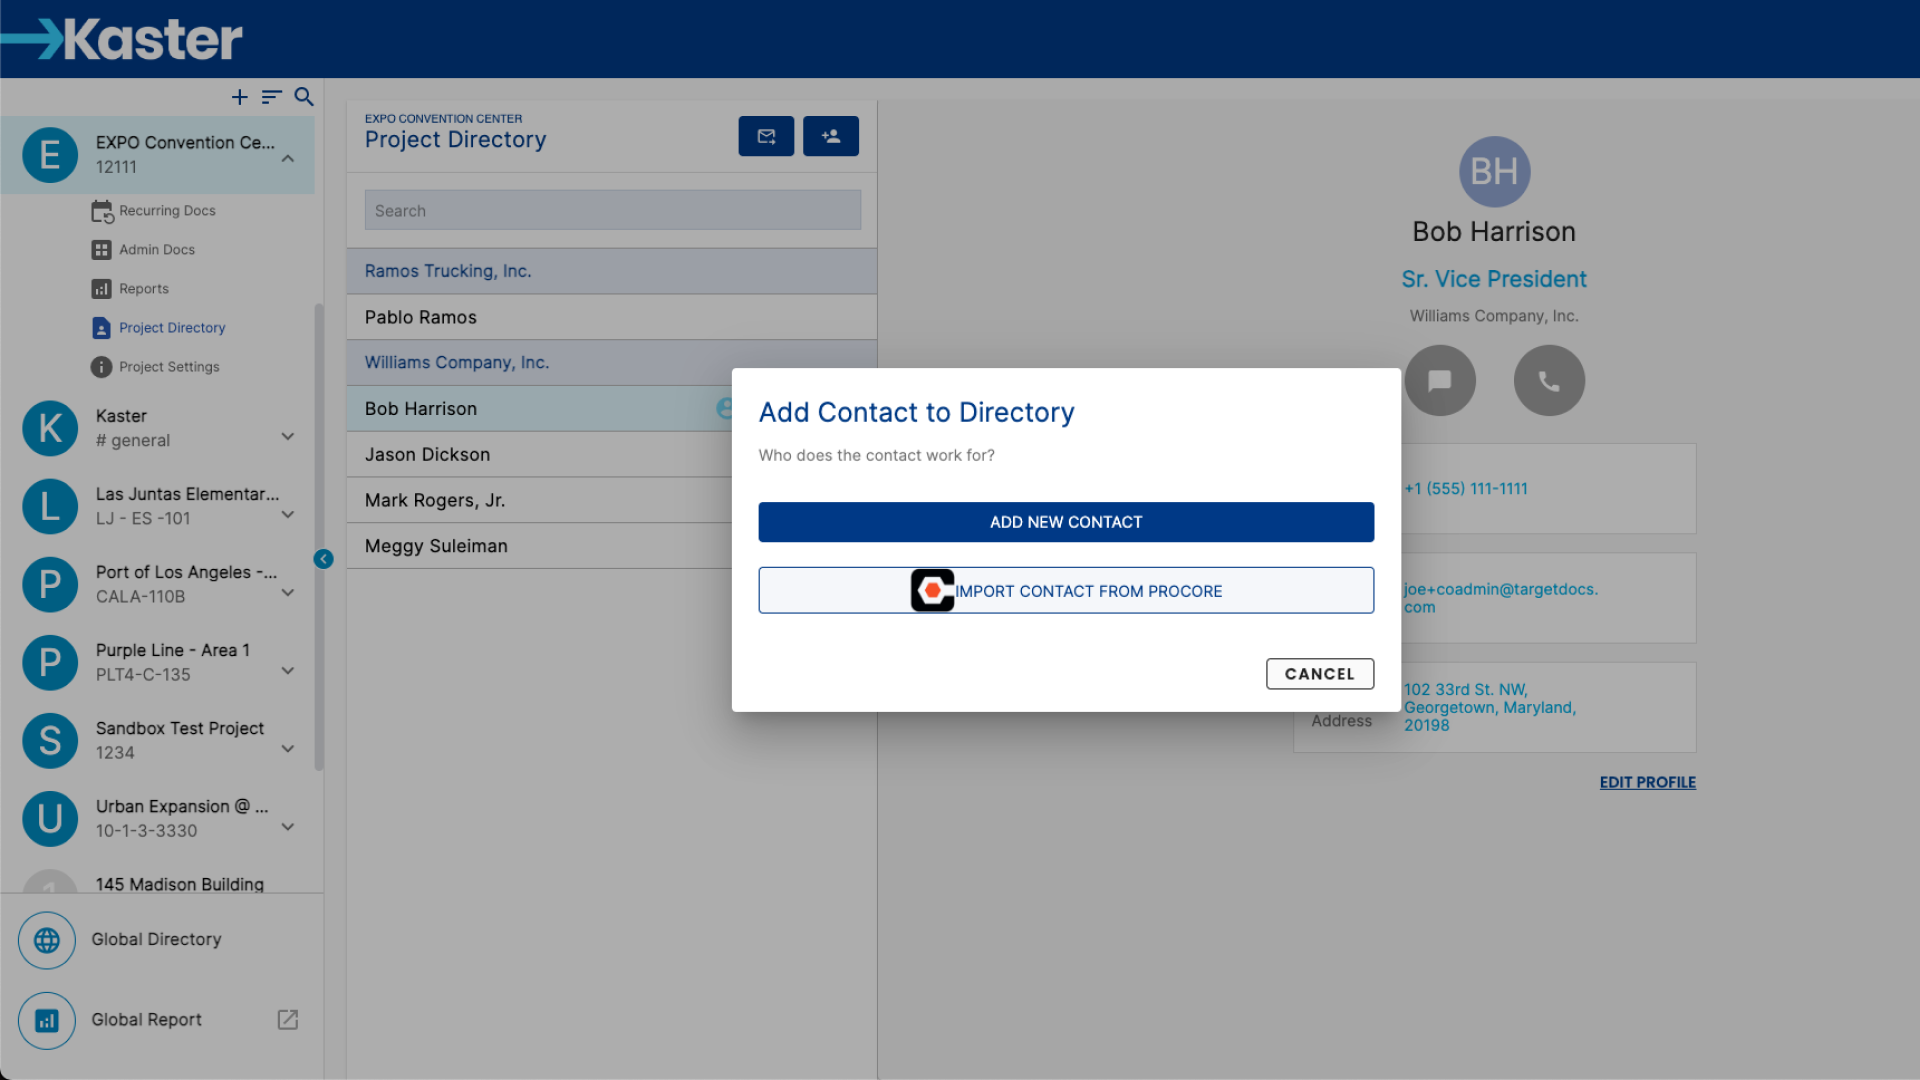Click the phone call icon for Bob Harrison
Image resolution: width=1920 pixels, height=1080 pixels.
(x=1548, y=381)
